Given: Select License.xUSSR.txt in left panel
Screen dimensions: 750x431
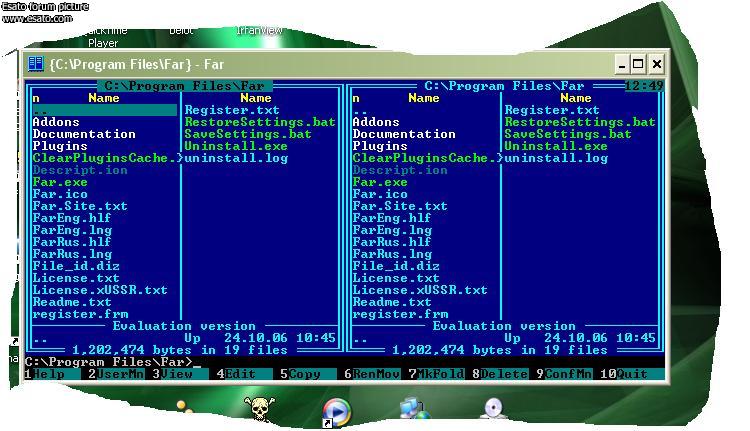Looking at the screenshot, I should click(100, 290).
